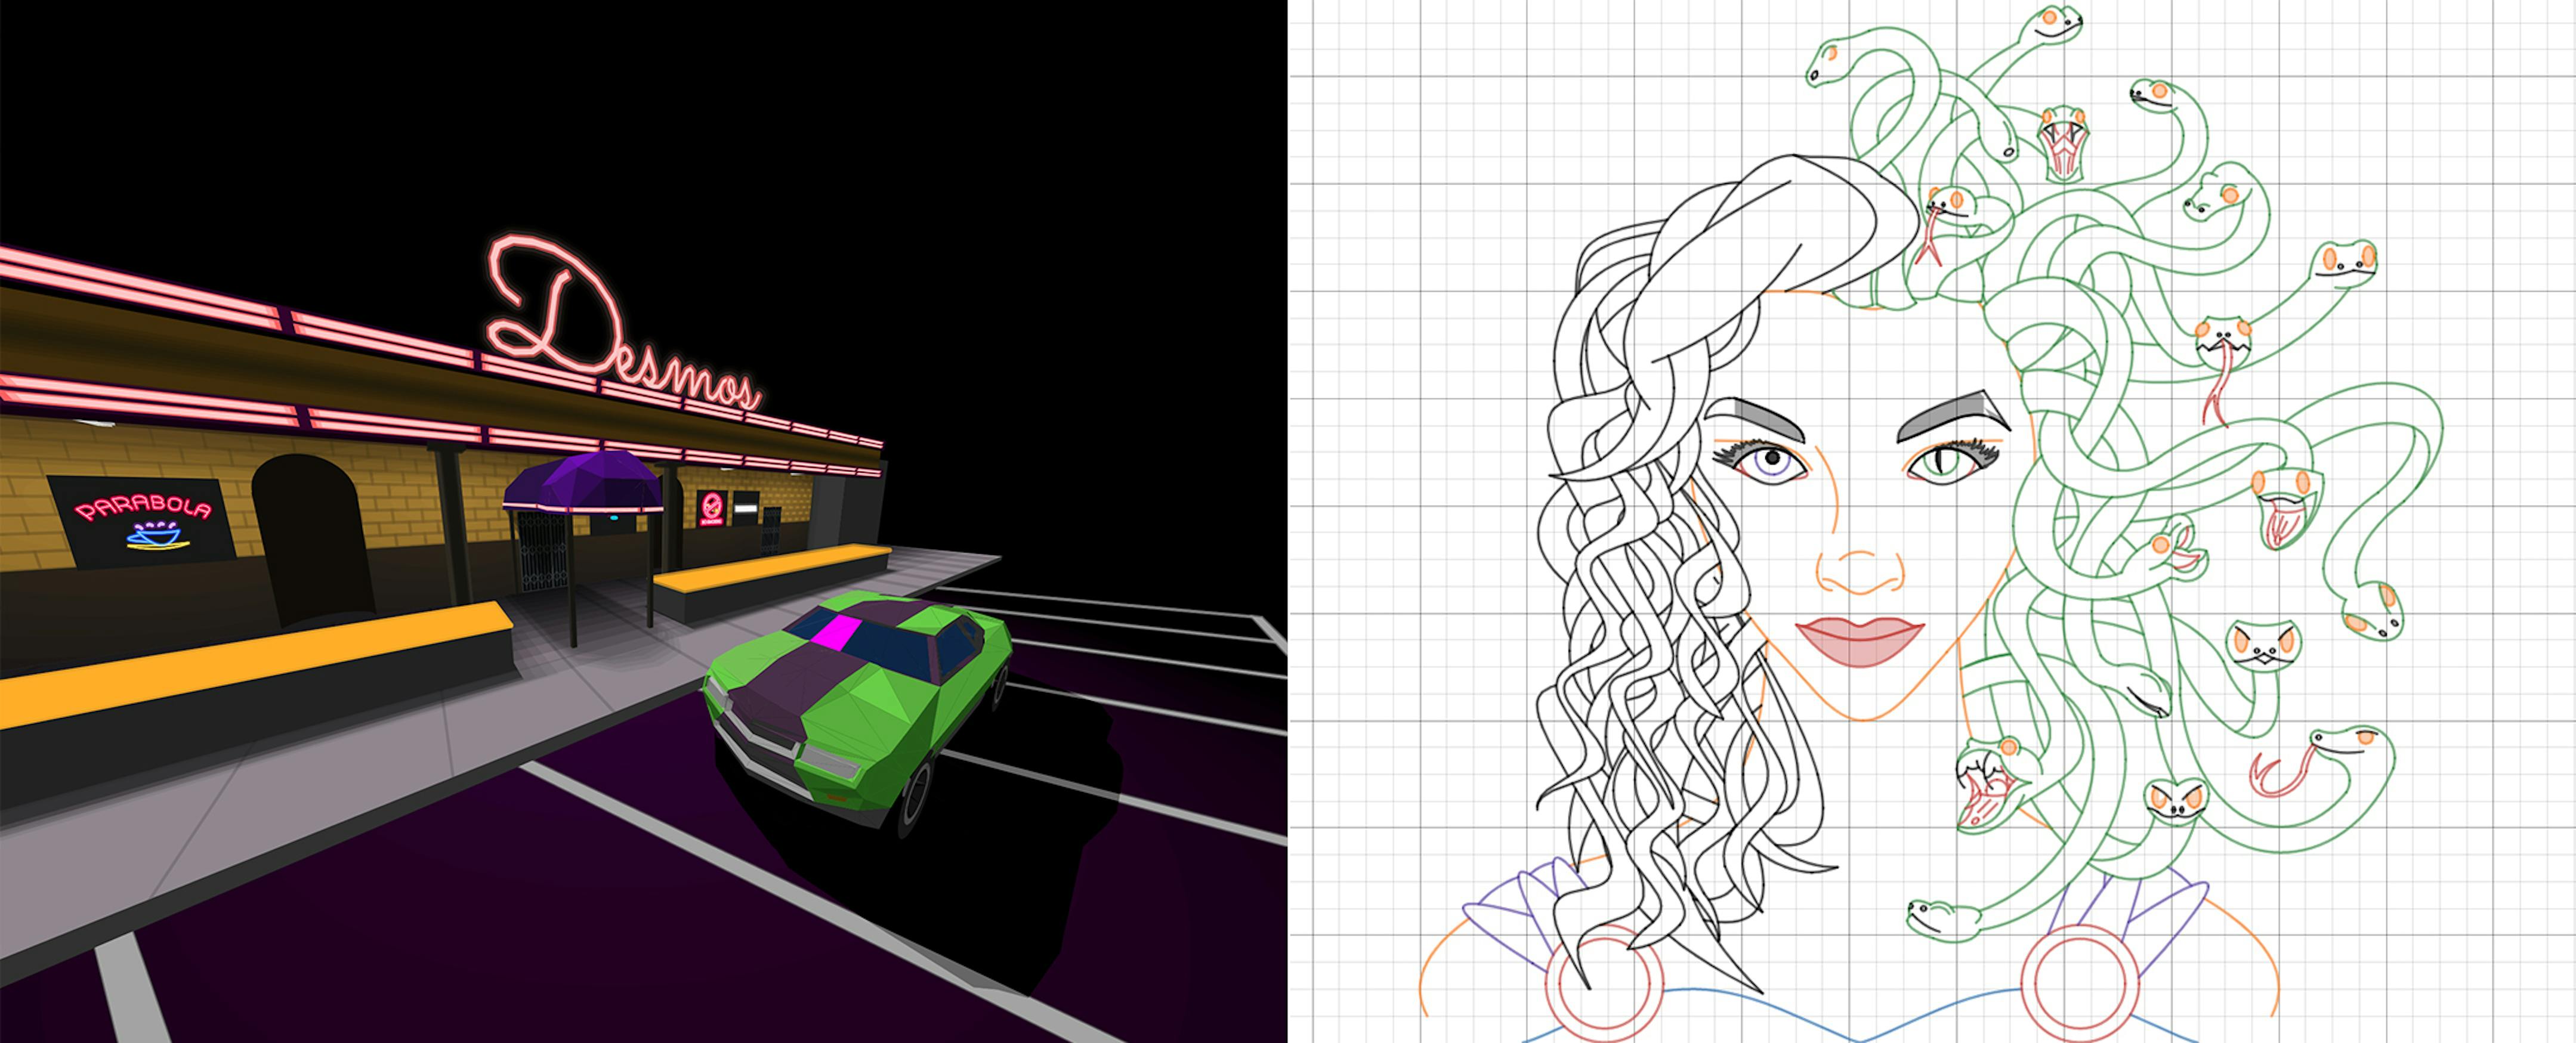Viewport: 2576px width, 1043px height.
Task: Click the round red neon door sign
Action: coord(711,507)
